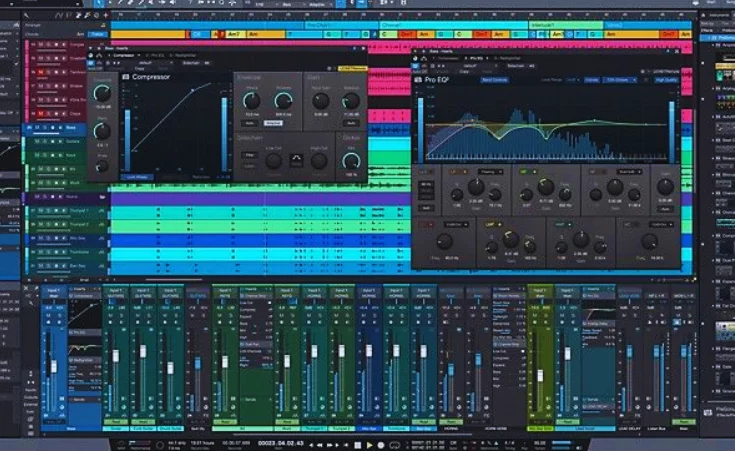Click Listen button in Compressor sidechain

[249, 166]
